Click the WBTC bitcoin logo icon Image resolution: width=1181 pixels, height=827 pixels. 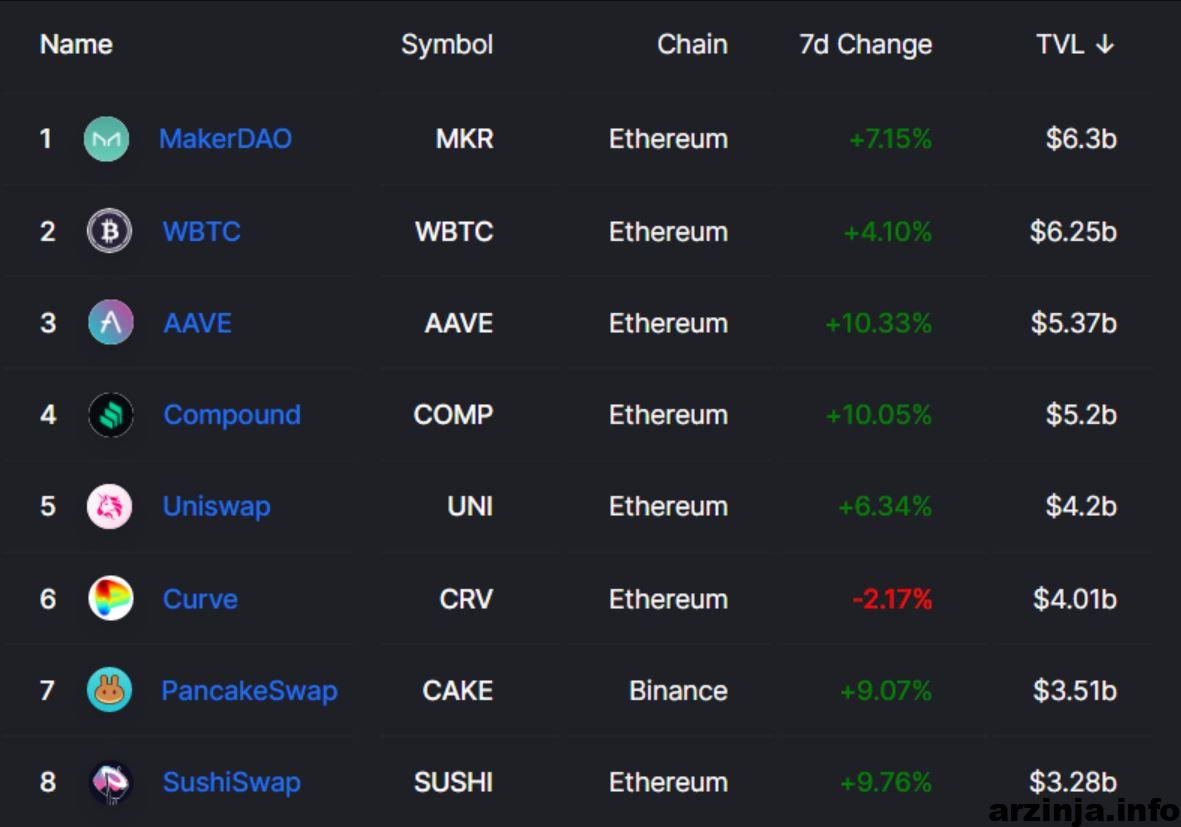109,230
